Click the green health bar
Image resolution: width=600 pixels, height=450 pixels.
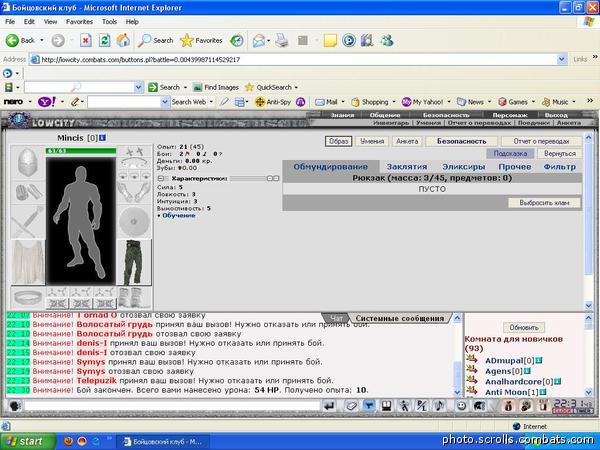[x=81, y=151]
